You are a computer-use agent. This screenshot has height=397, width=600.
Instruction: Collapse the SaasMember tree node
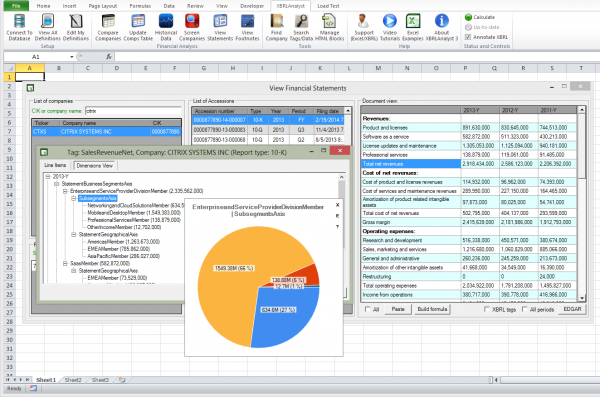click(x=65, y=263)
